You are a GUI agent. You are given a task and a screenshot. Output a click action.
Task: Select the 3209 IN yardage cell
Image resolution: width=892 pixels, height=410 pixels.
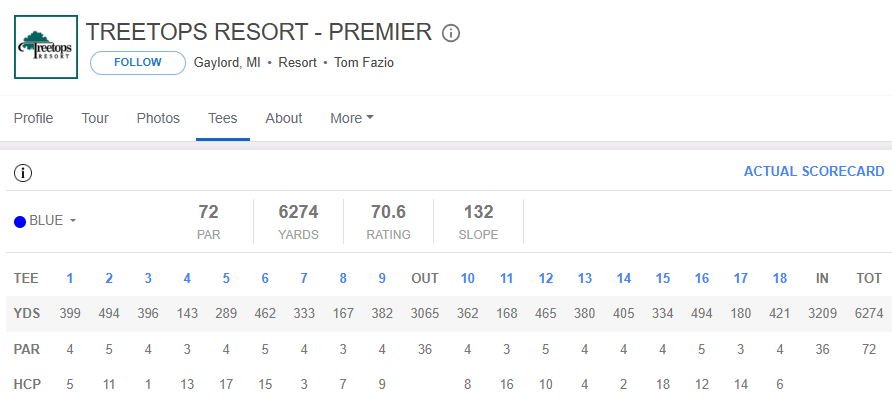822,313
